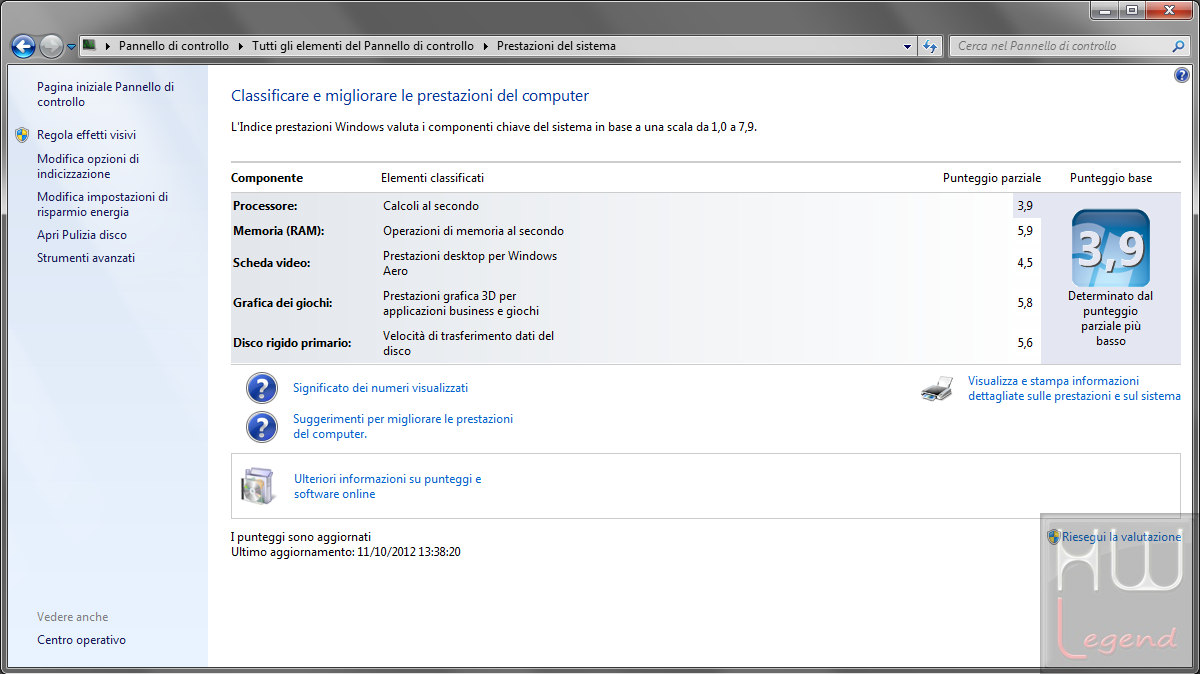Select Pannello di controllo breadcrumb
1200x674 pixels.
click(174, 46)
